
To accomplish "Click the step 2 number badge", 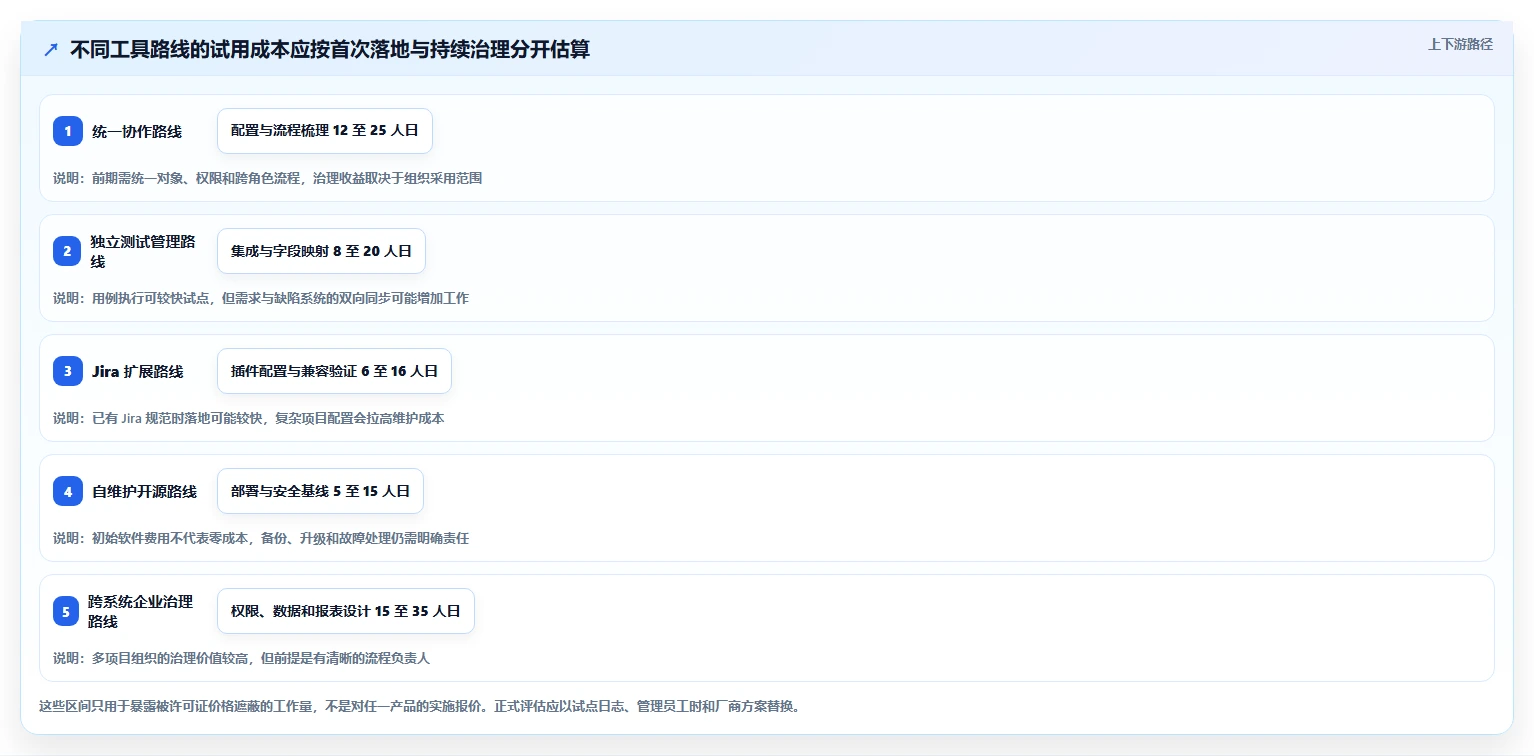I will 67,251.
